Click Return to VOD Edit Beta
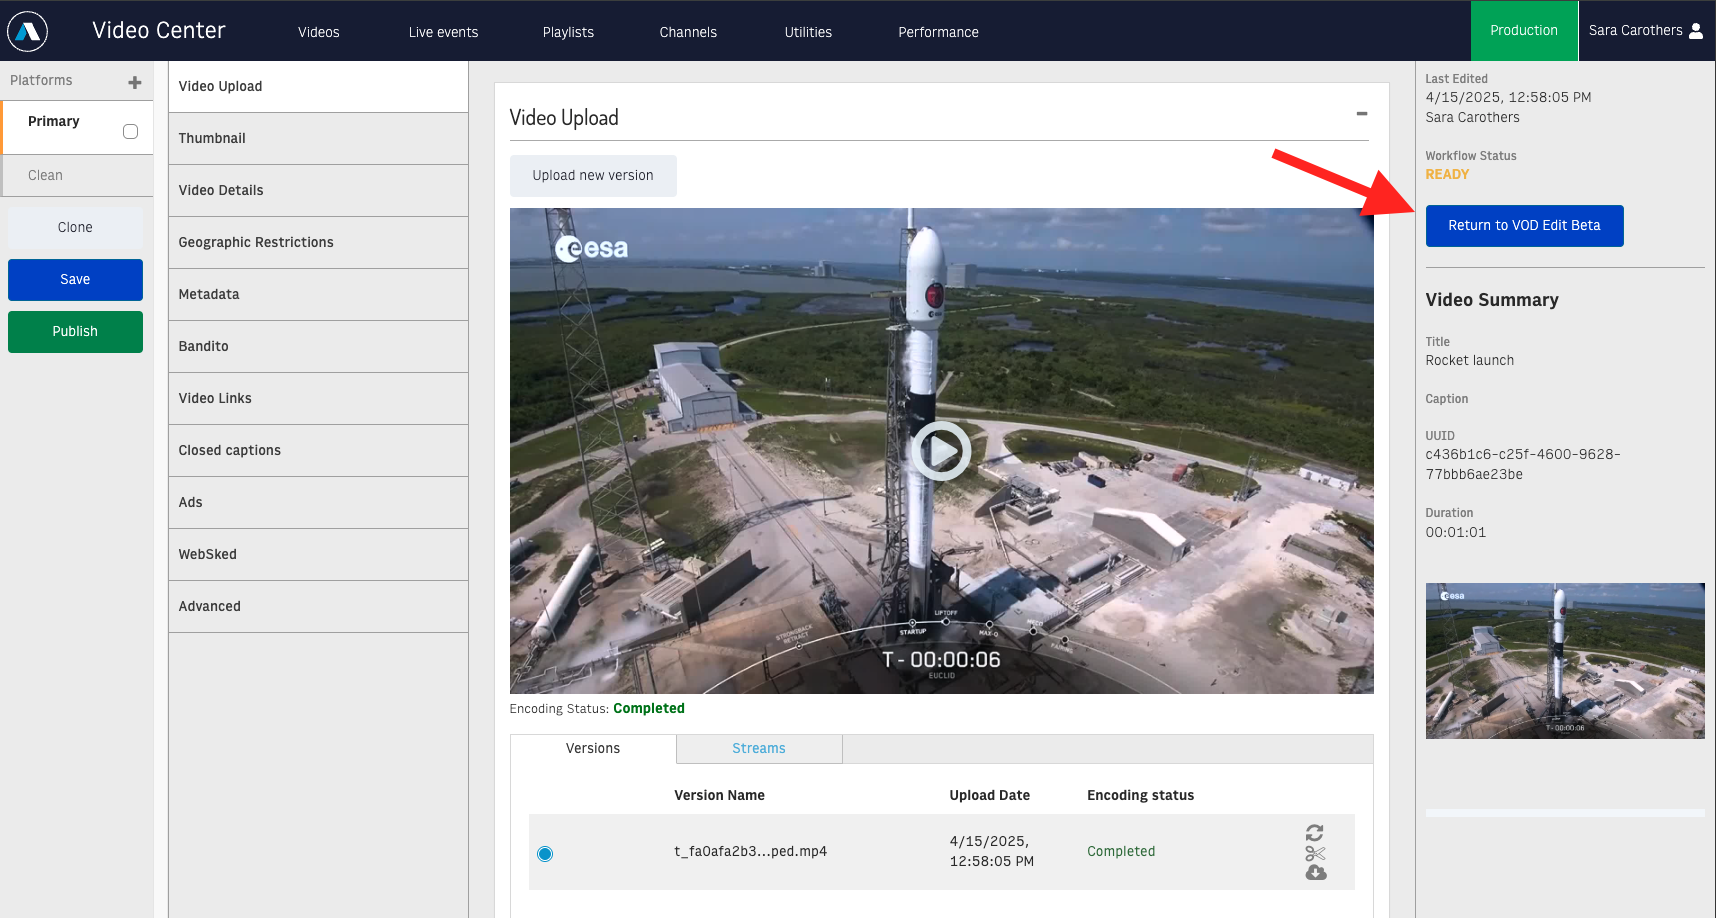Viewport: 1716px width, 918px height. tap(1524, 226)
